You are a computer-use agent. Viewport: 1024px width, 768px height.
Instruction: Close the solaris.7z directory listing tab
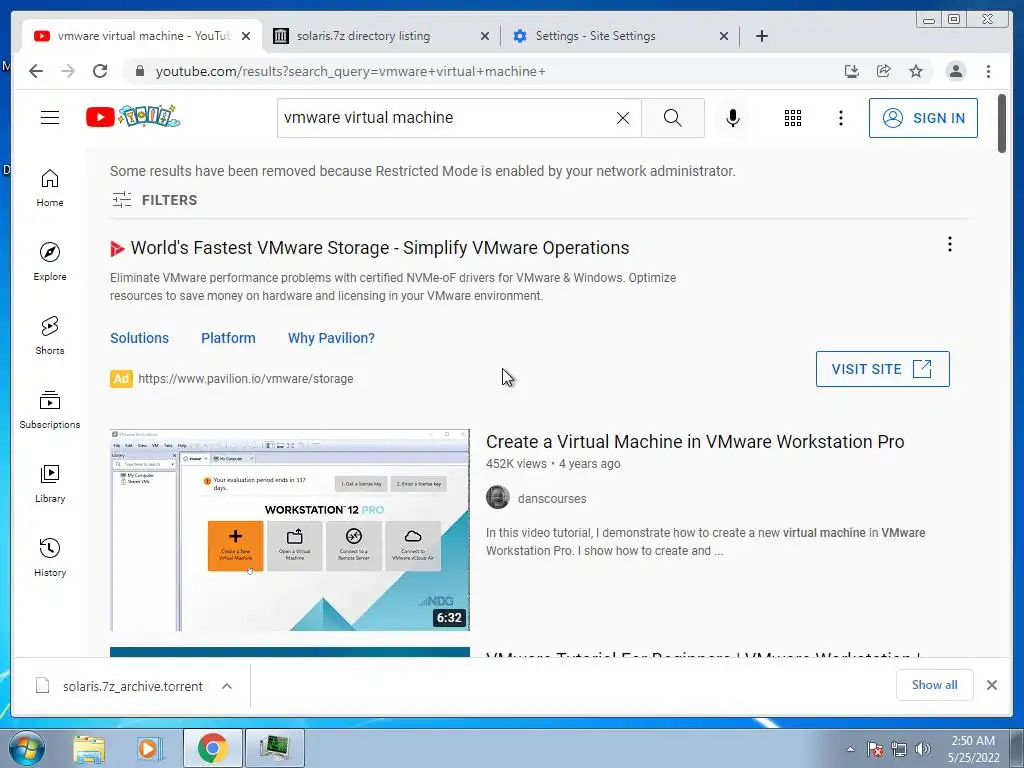coord(485,37)
